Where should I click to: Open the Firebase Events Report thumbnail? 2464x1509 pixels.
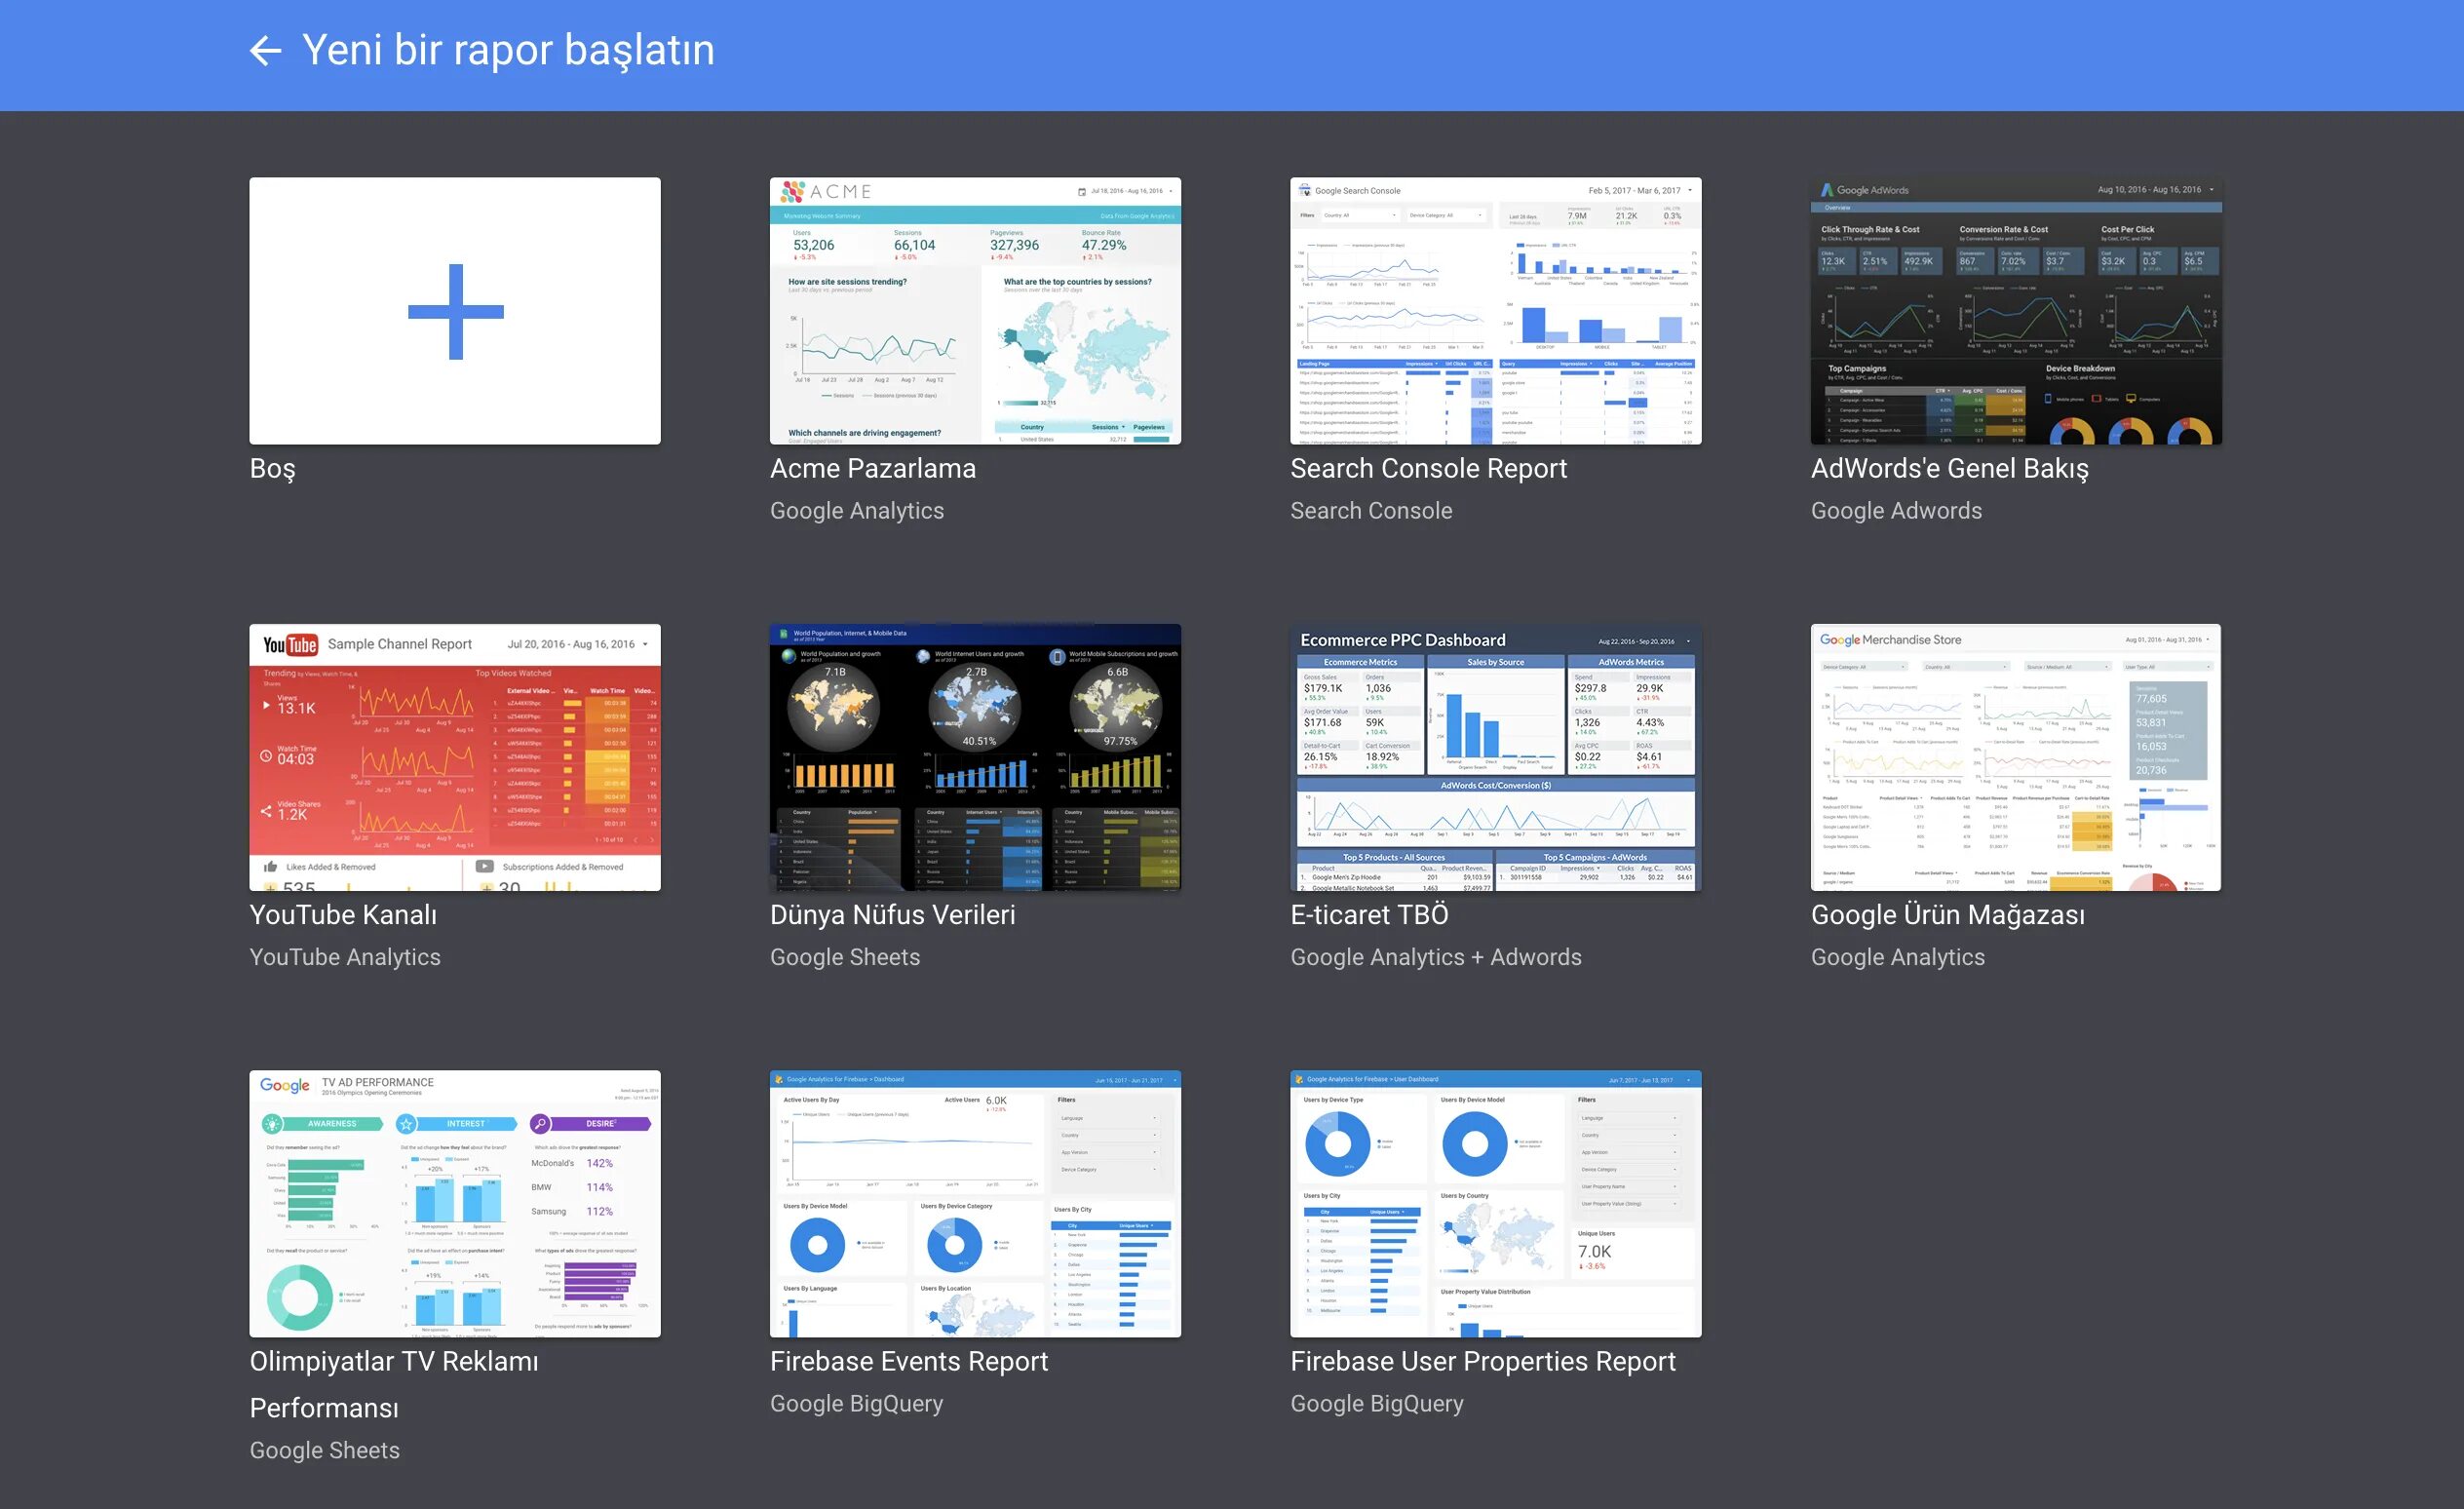(x=975, y=1203)
